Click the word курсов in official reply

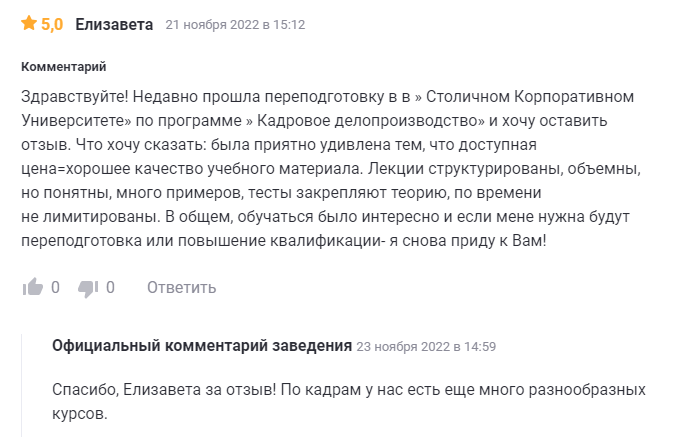pyautogui.click(x=79, y=414)
